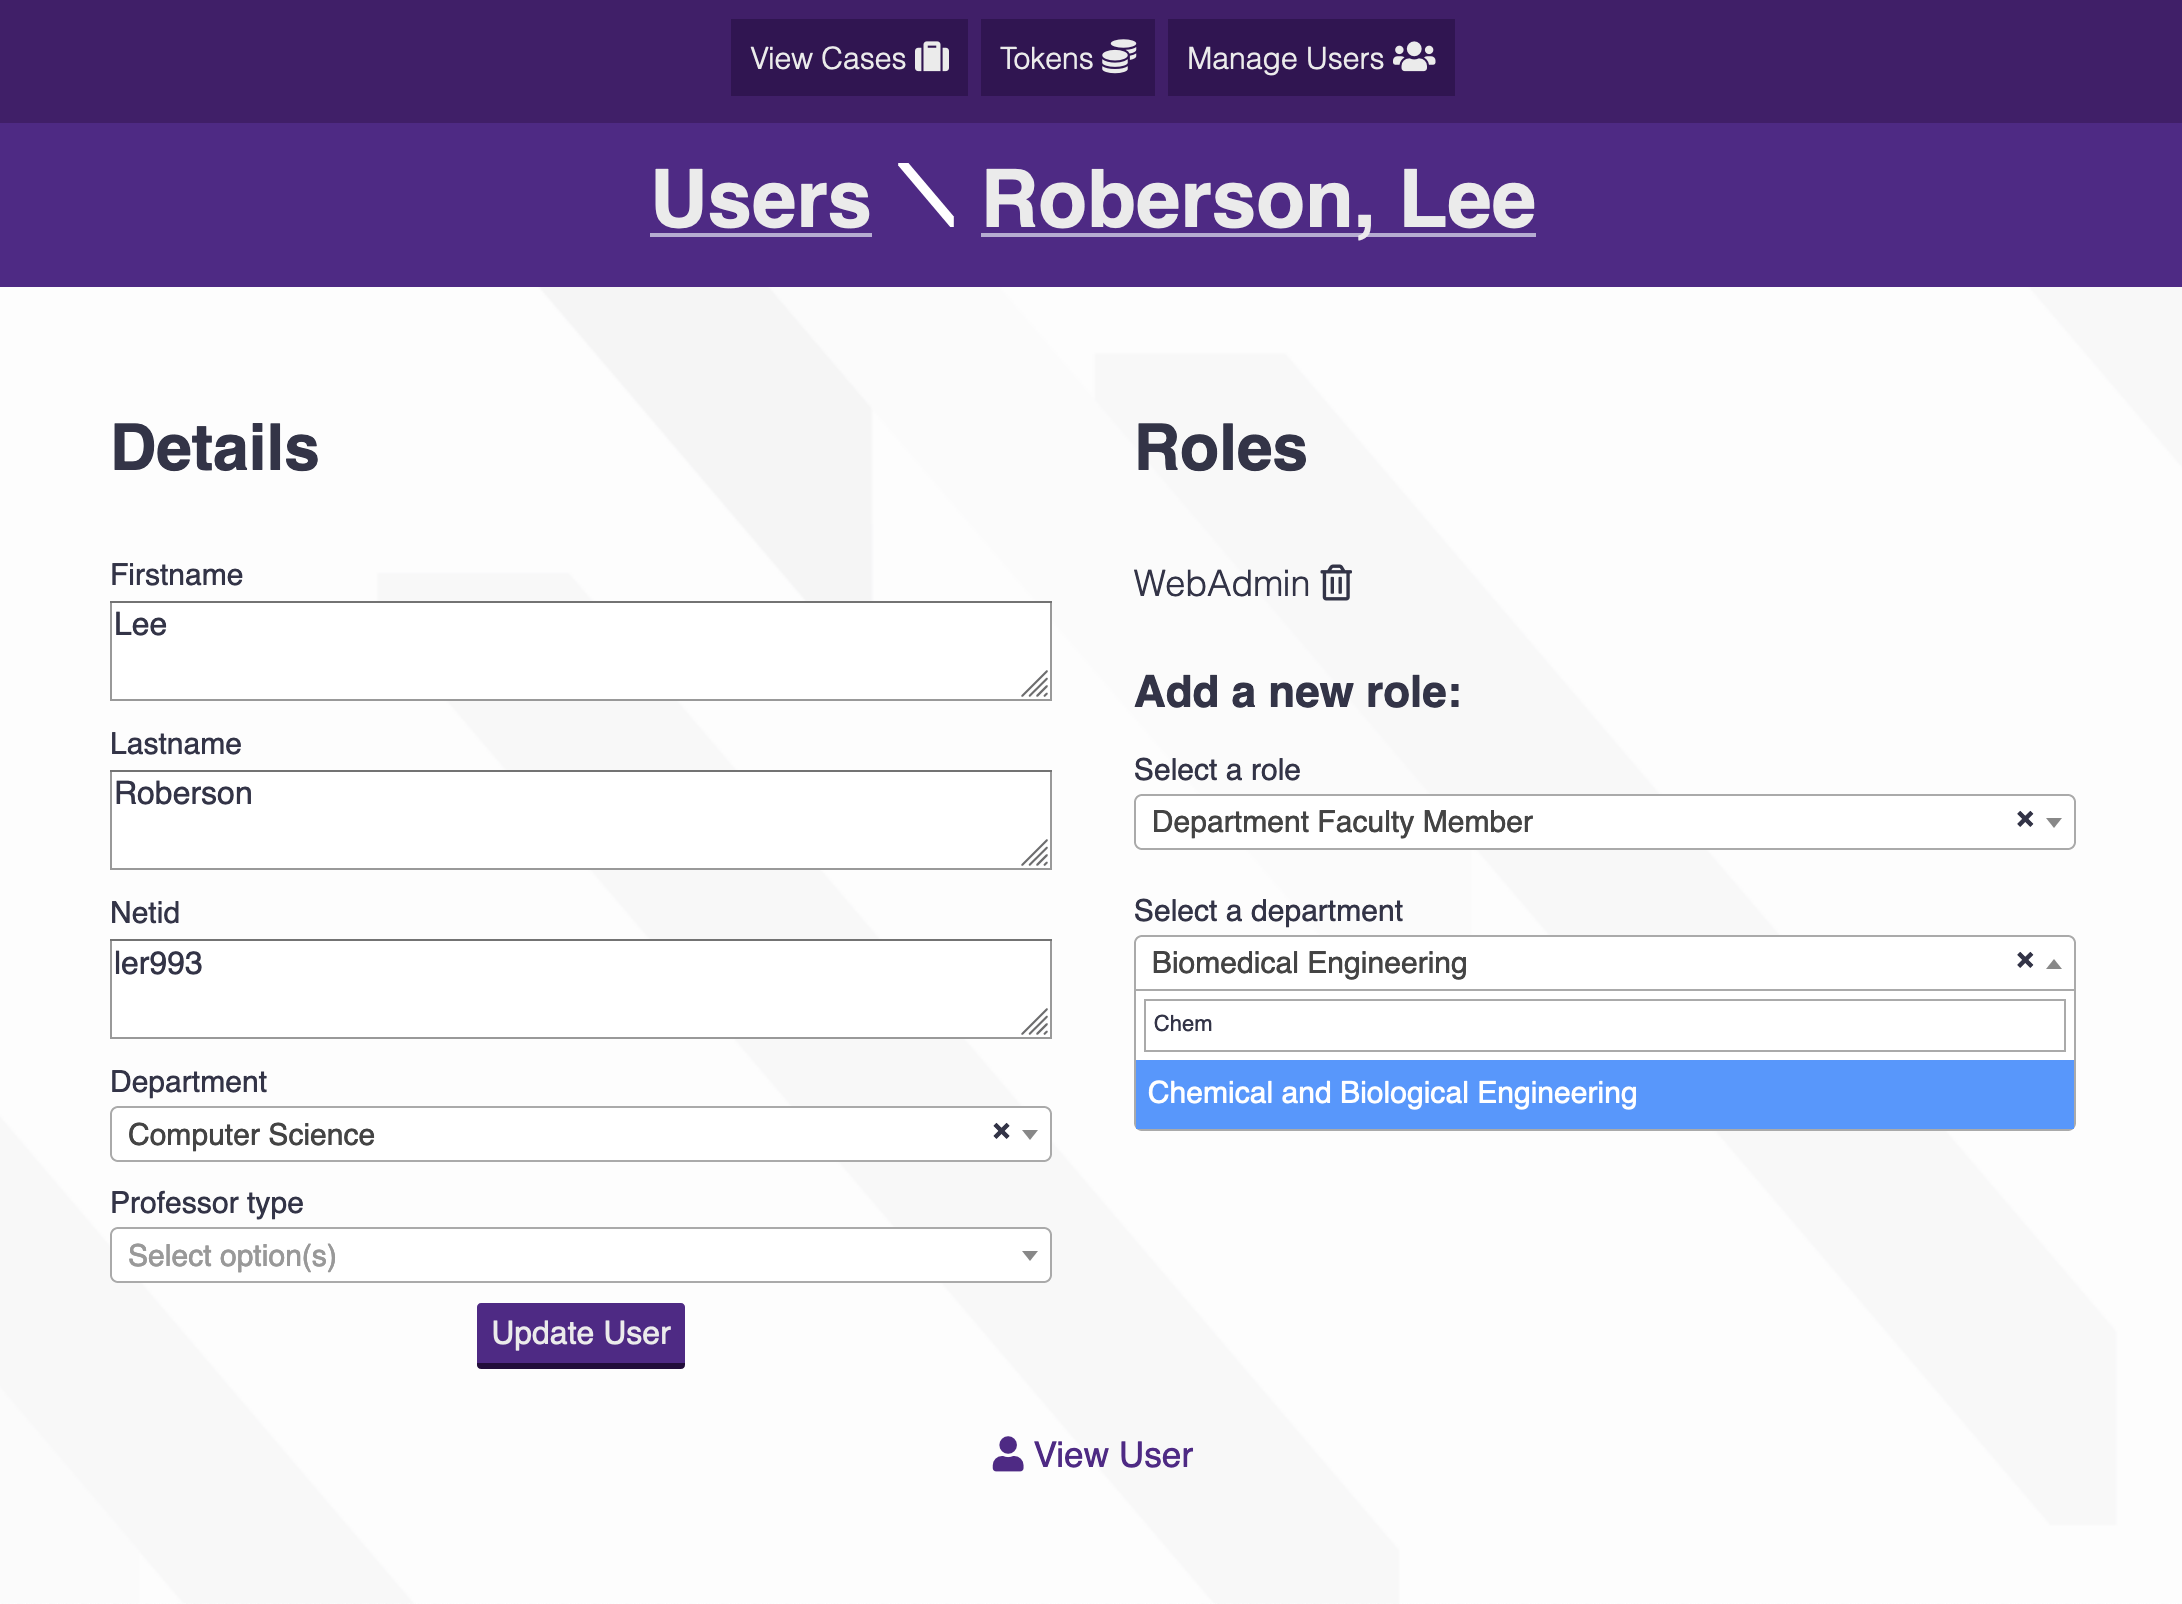Click inside the Netid field showing ler993
The width and height of the screenshot is (2182, 1604).
point(580,987)
